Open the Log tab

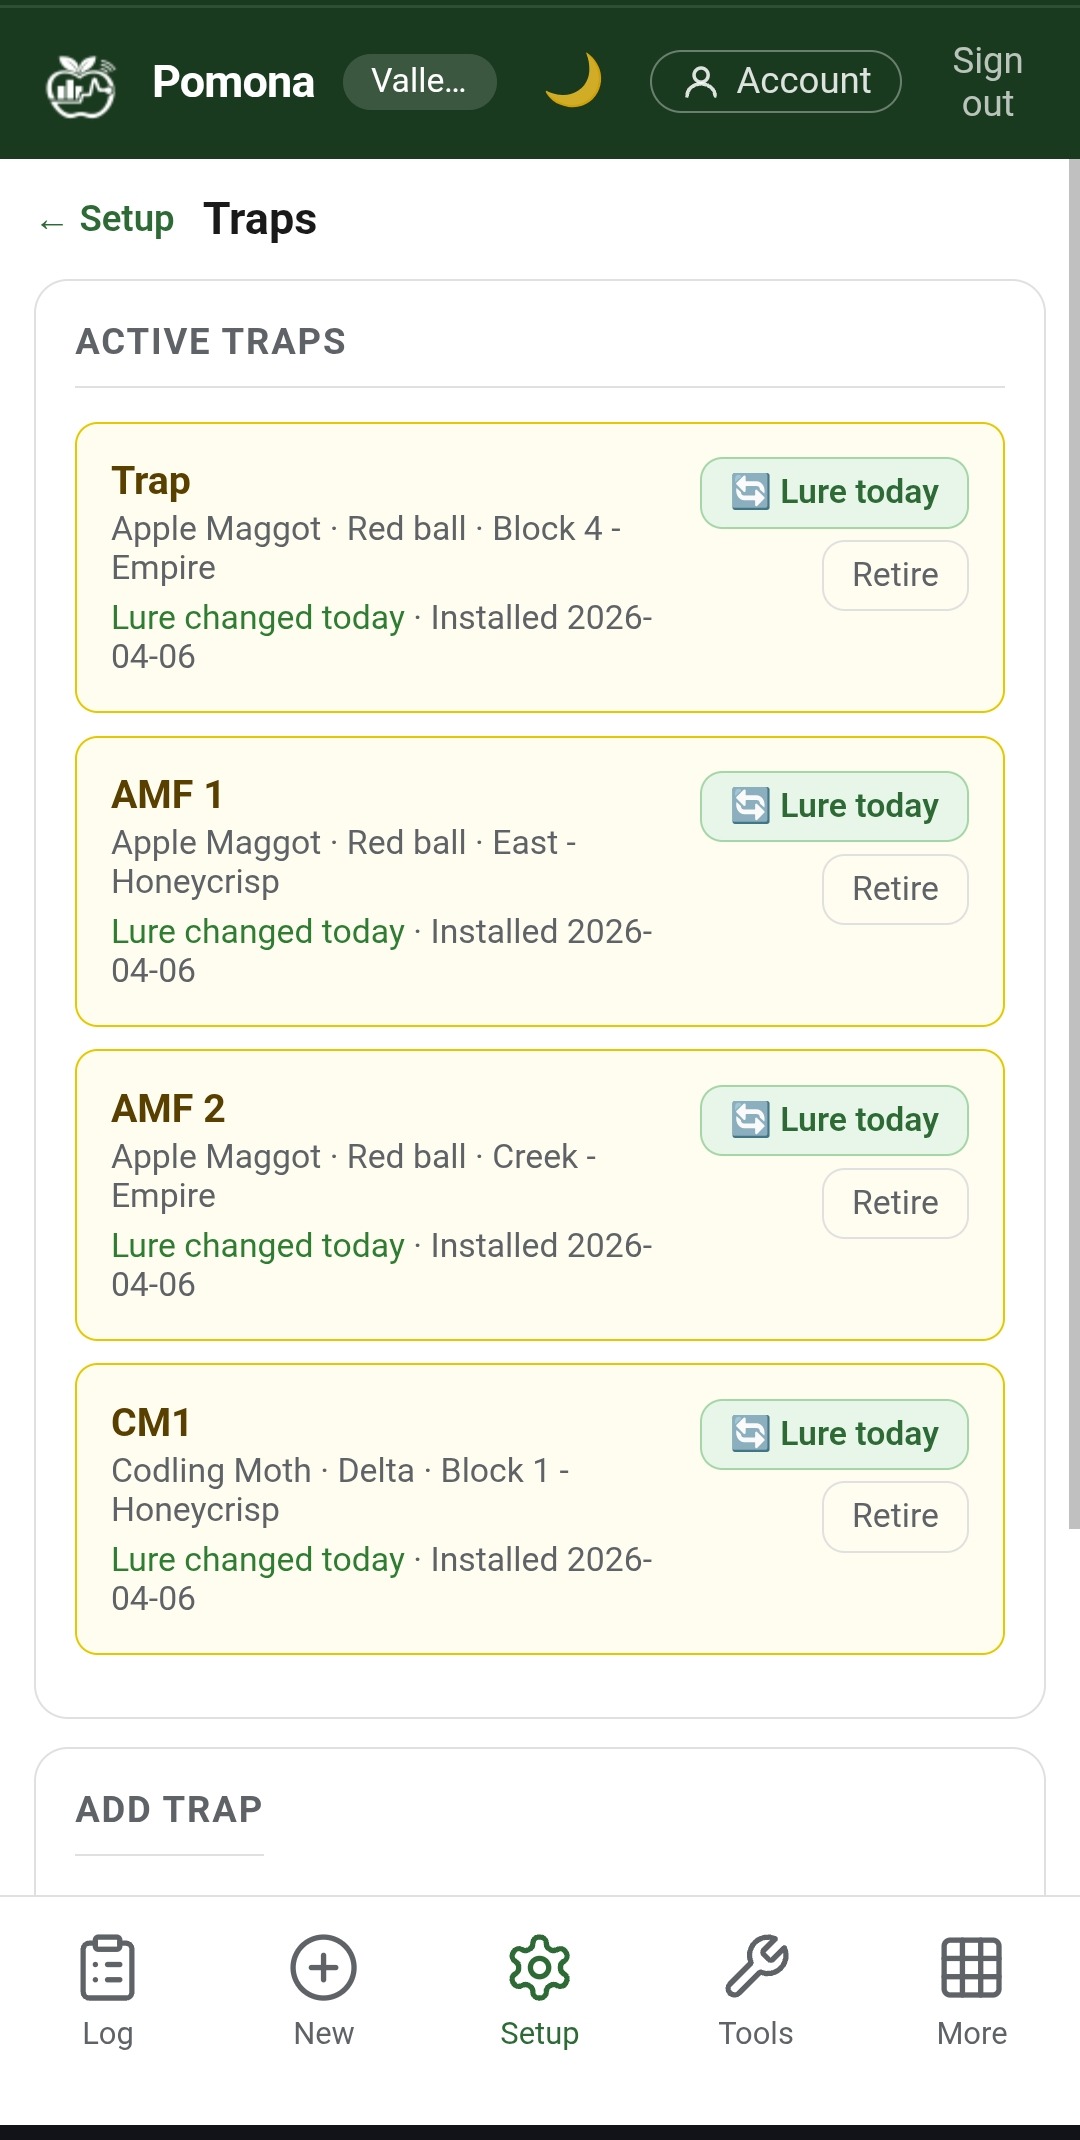coord(107,1990)
